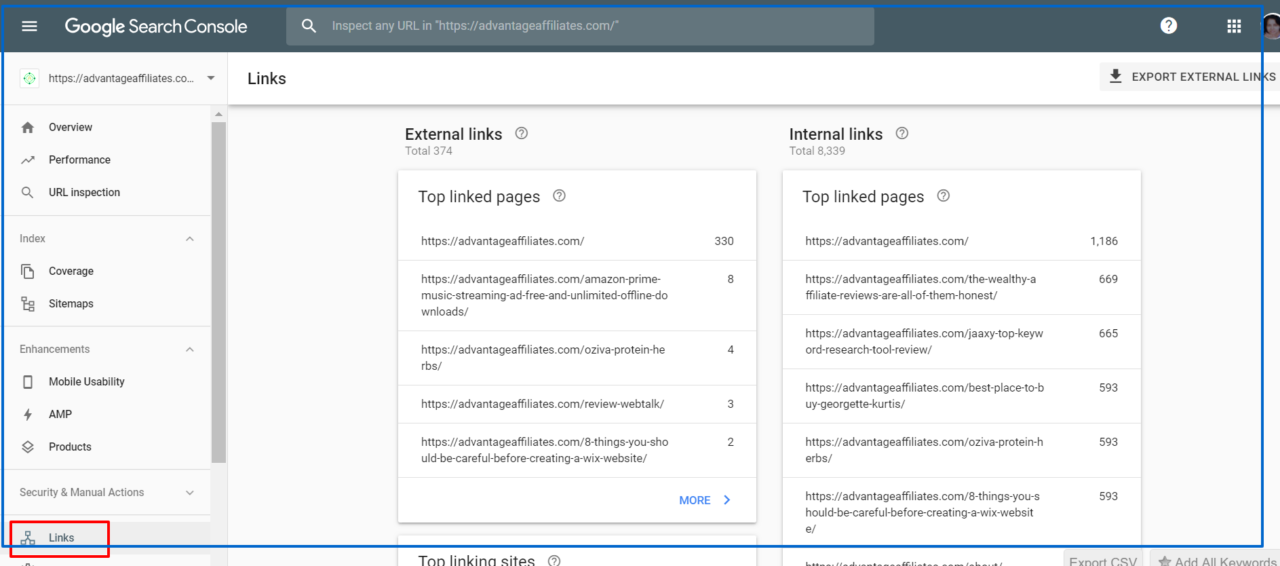Click Add All Keywords button
1280x566 pixels.
1215,562
